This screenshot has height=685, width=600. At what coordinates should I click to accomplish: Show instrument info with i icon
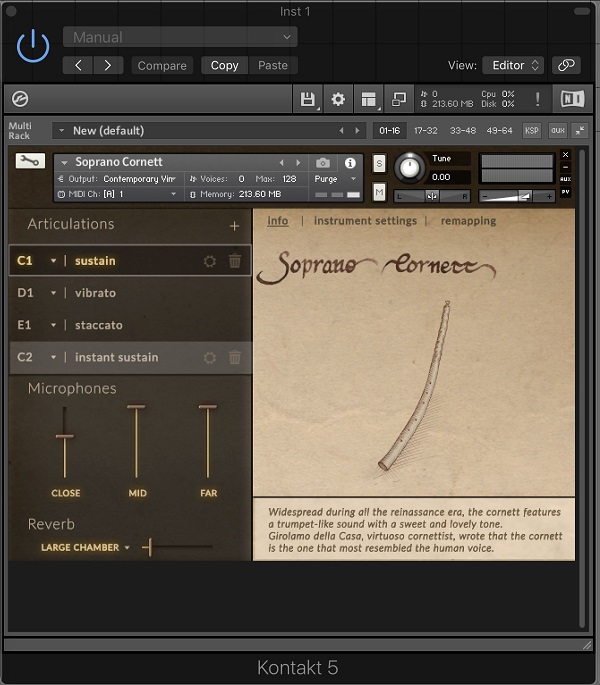(x=350, y=163)
